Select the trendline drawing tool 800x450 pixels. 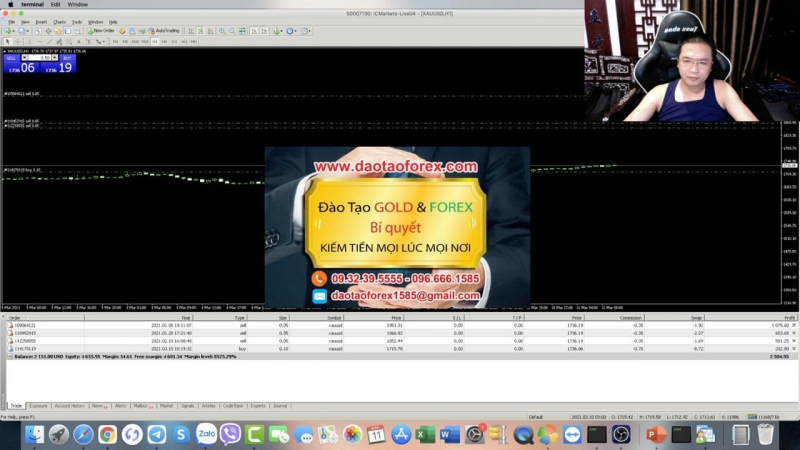pyautogui.click(x=49, y=41)
